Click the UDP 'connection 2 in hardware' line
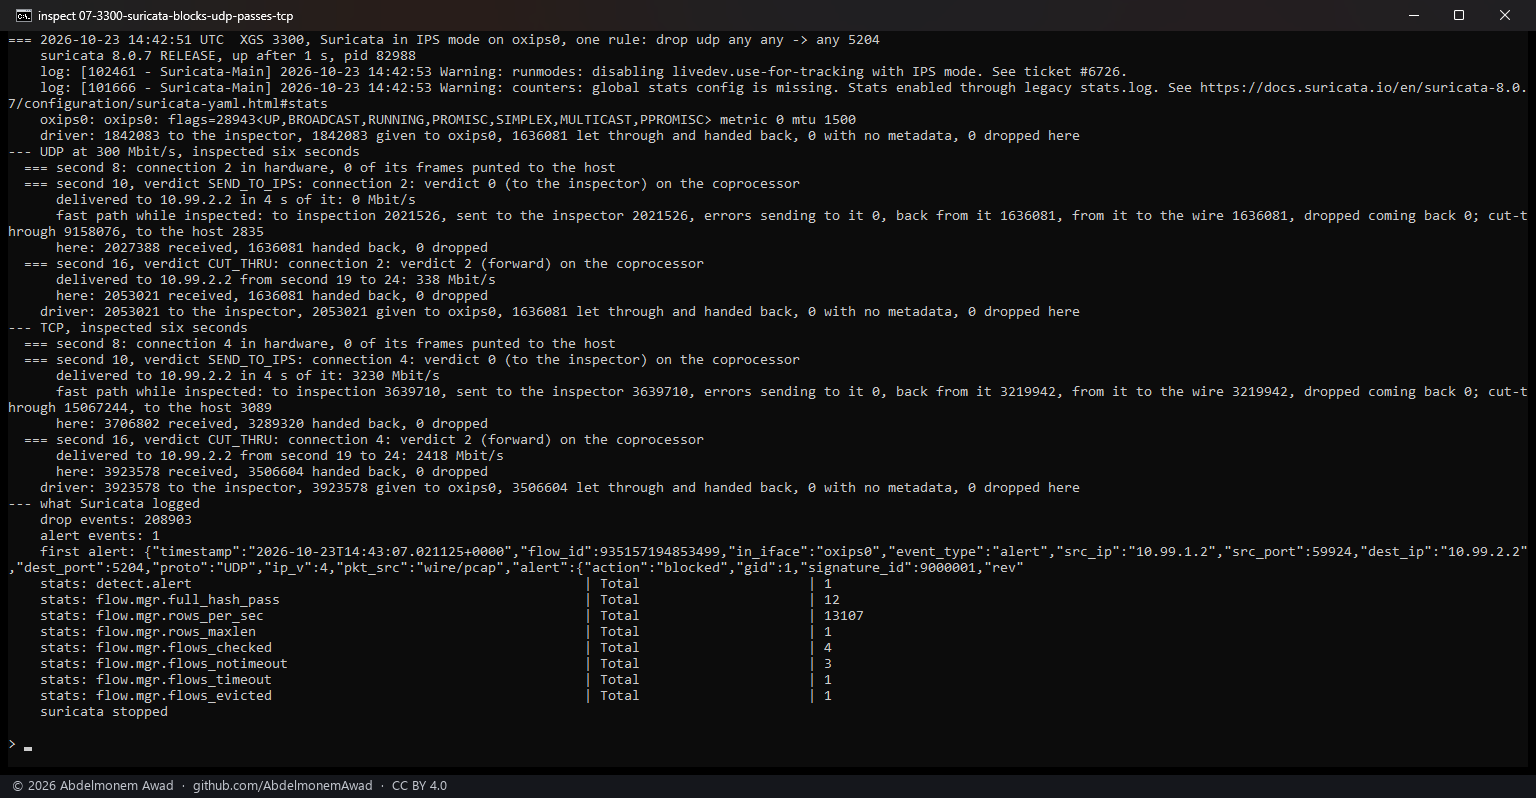This screenshot has height=798, width=1536. pos(320,168)
